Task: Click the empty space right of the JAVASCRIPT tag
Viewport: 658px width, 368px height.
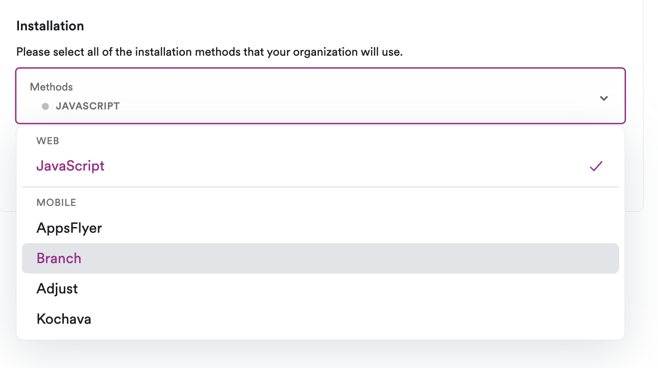Action: (357, 106)
